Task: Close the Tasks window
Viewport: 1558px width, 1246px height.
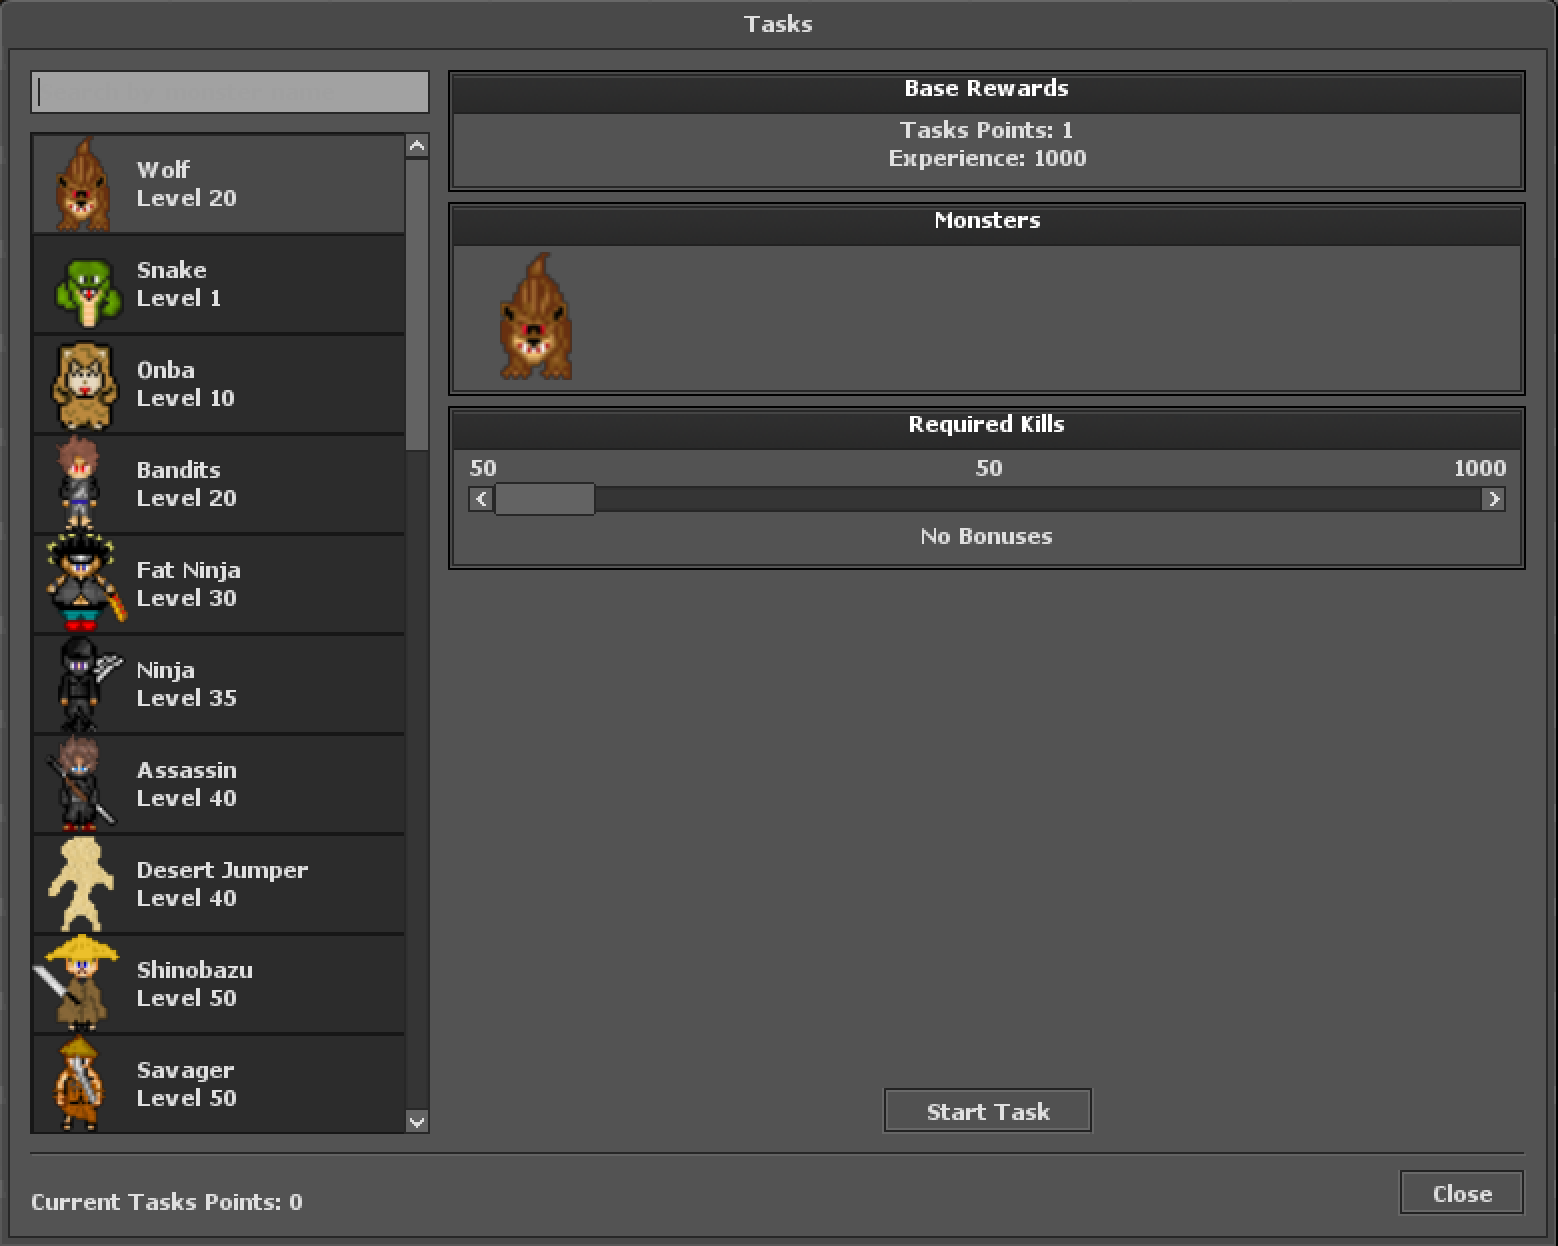Action: coord(1461,1193)
